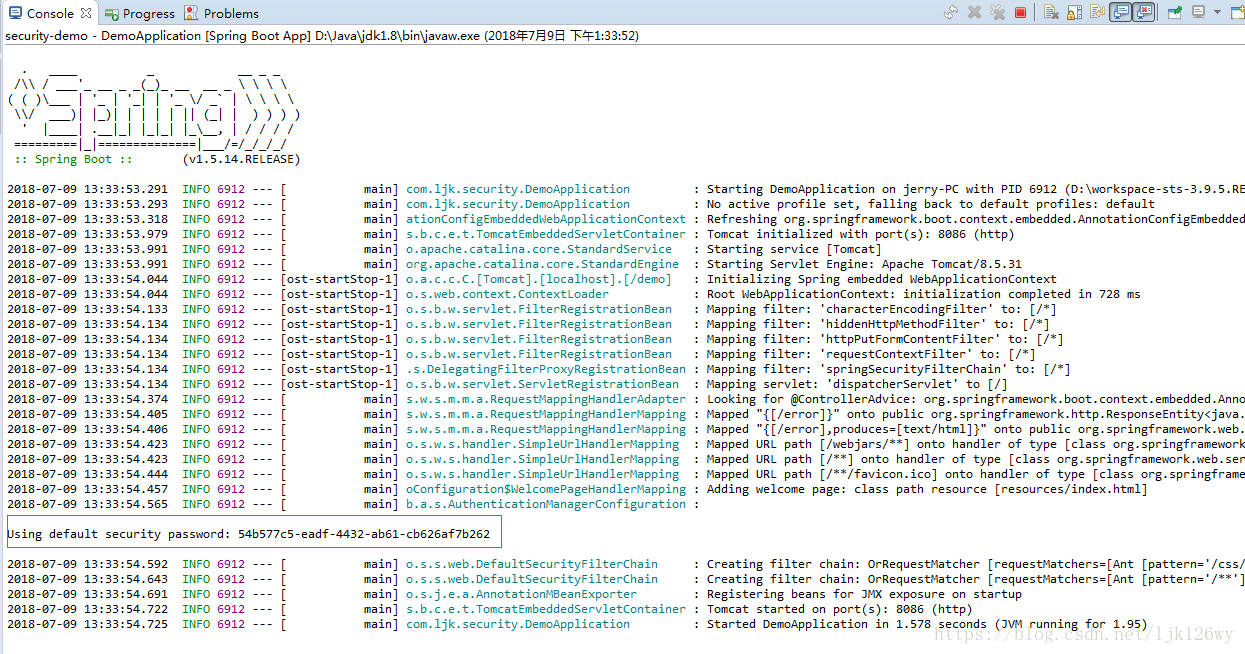Click the Console tab icon
Viewport: 1245px width, 654px height.
click(14, 13)
